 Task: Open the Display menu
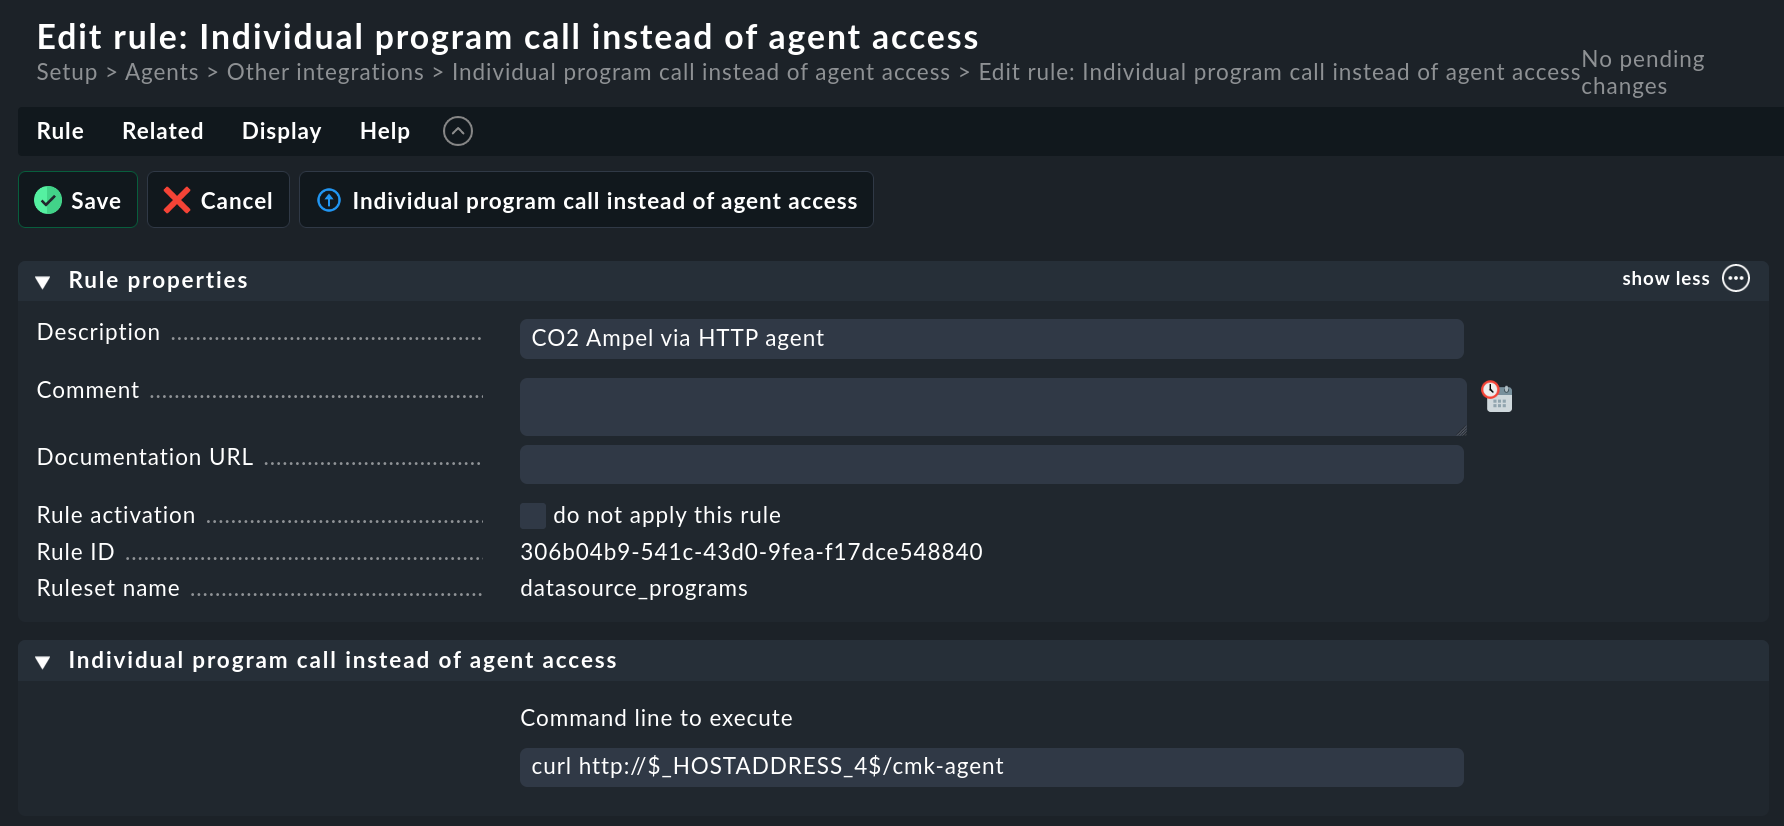coord(282,131)
